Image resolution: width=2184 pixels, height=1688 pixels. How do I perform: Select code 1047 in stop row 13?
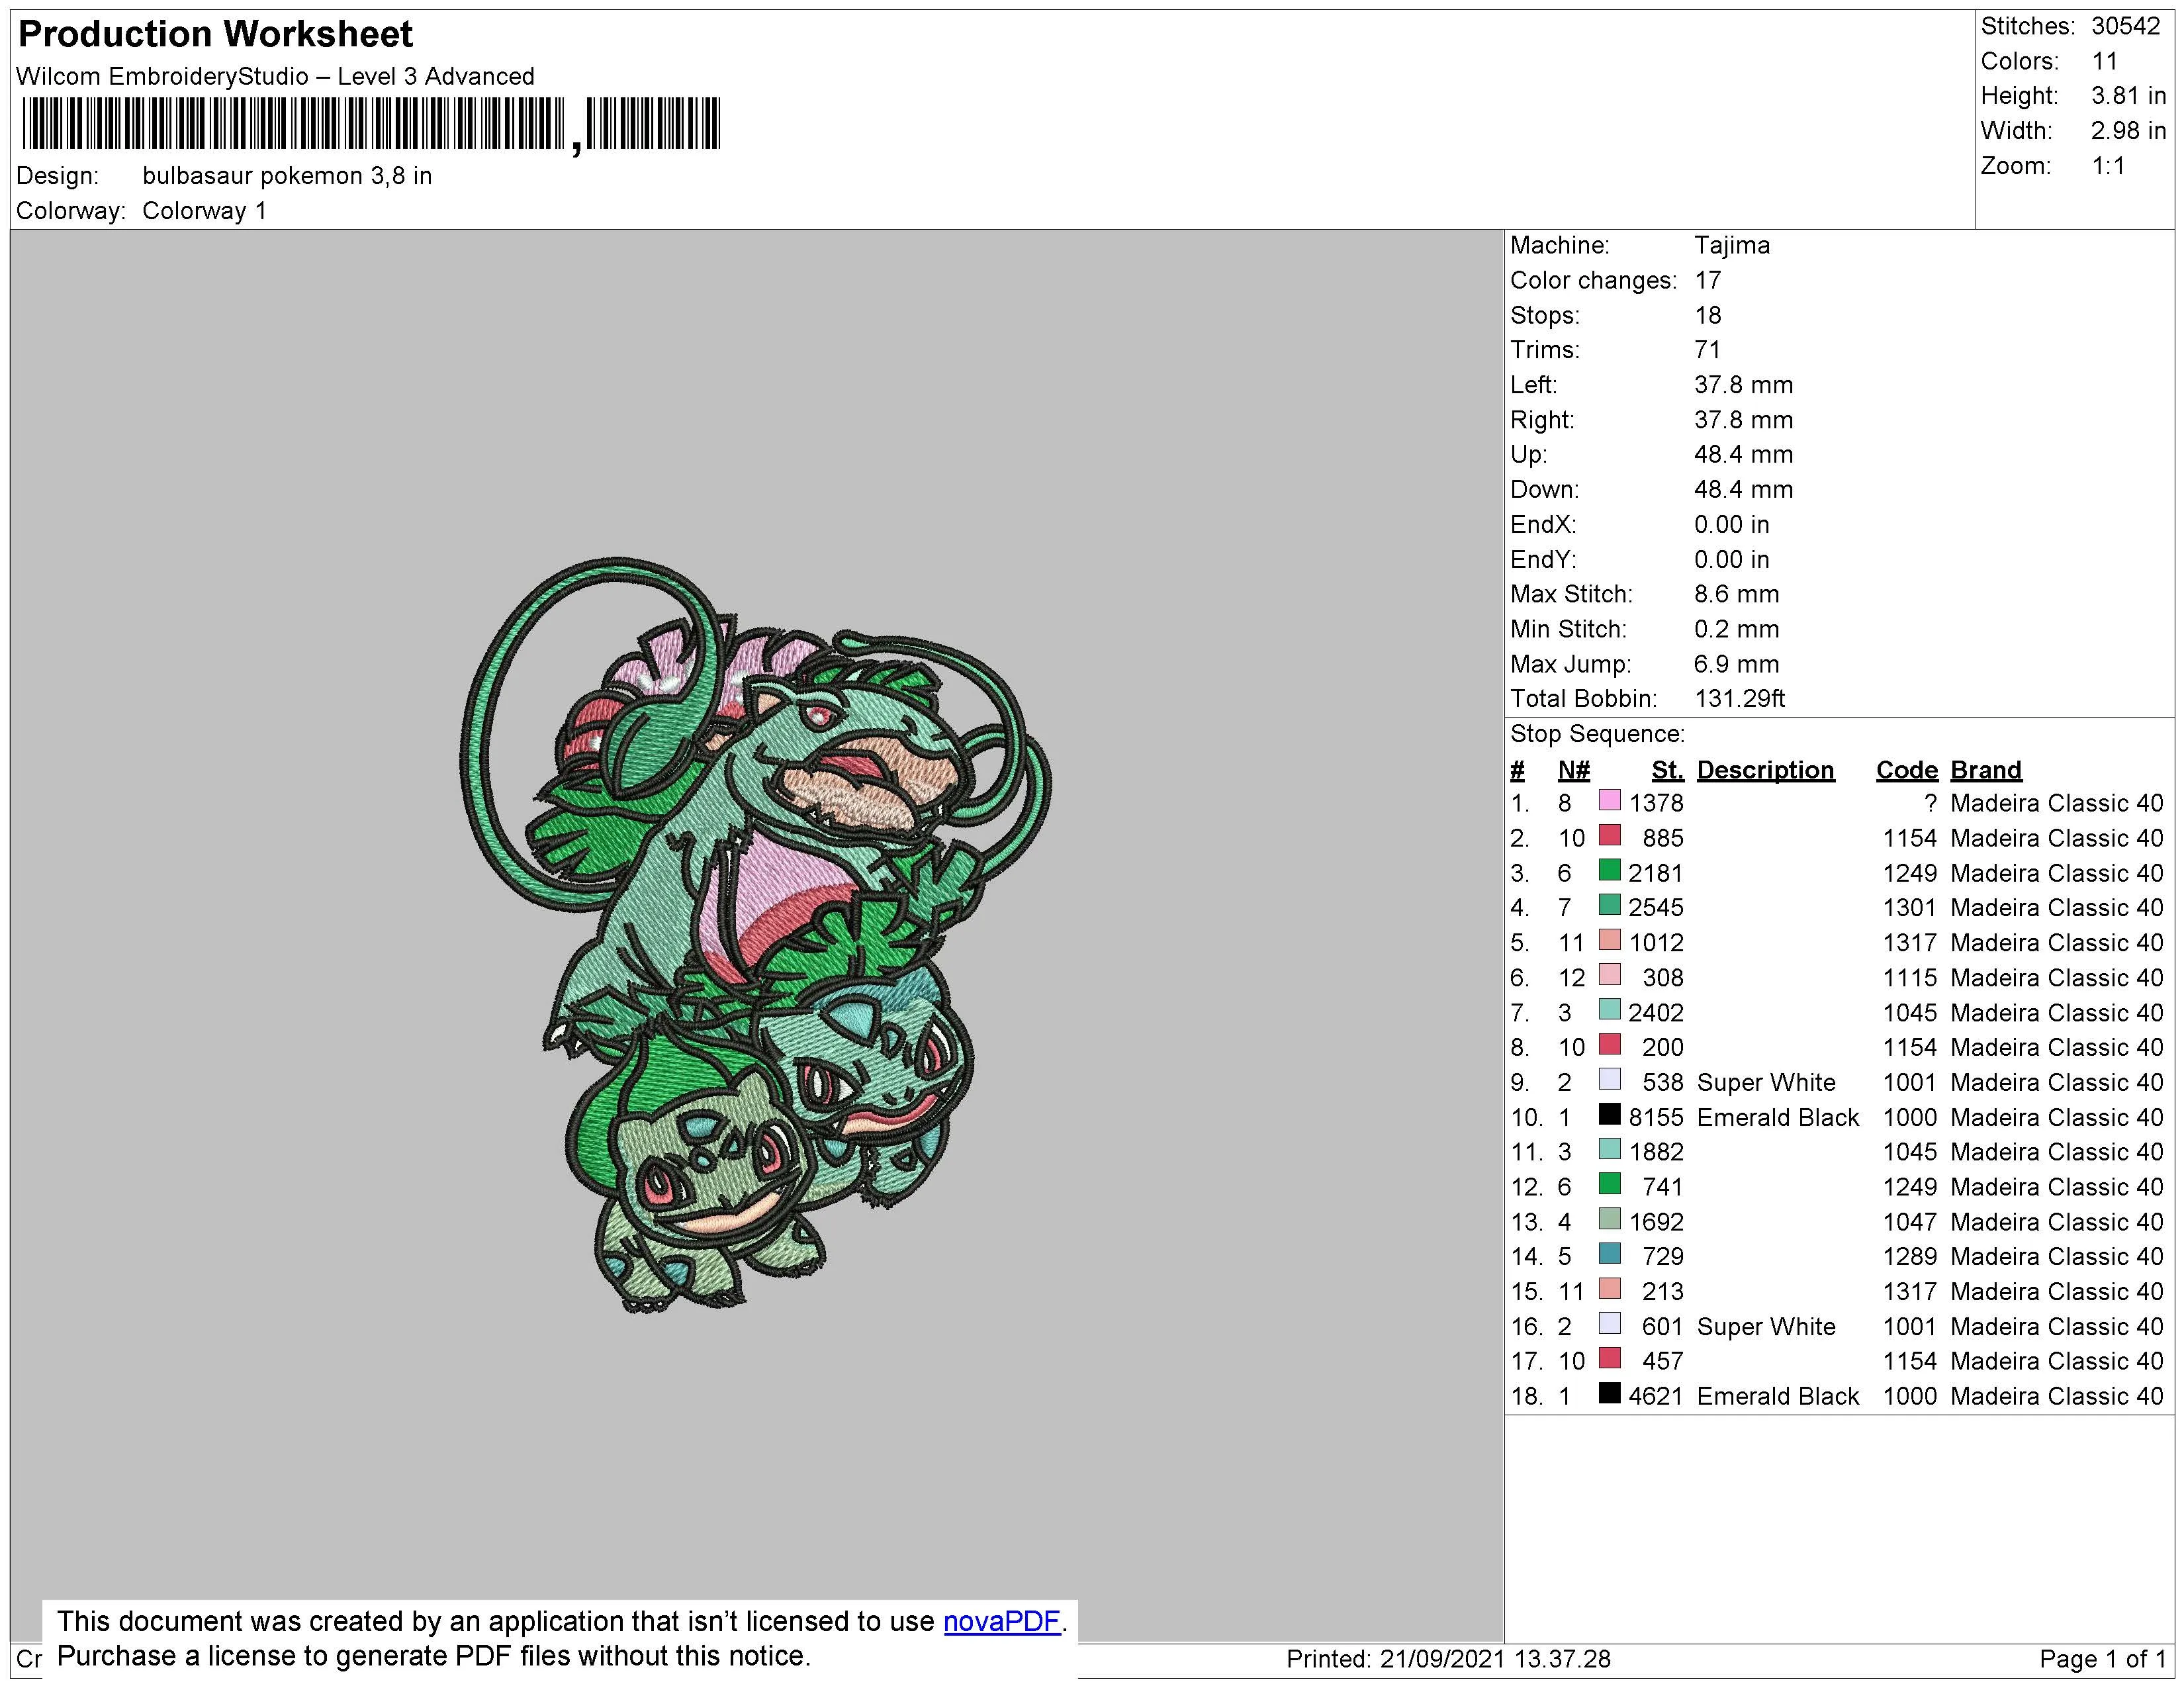1910,1222
